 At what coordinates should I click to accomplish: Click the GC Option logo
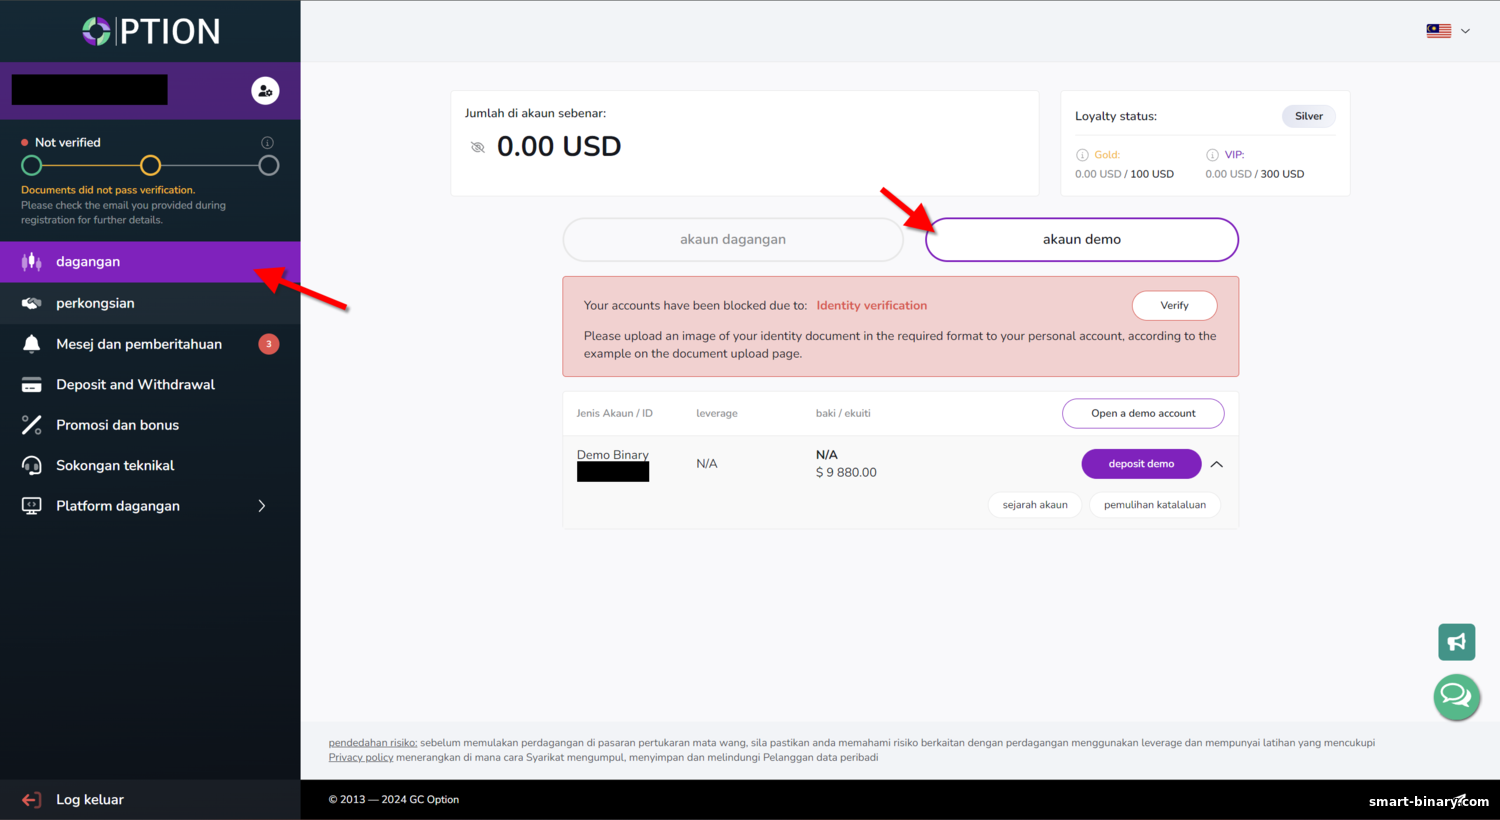click(150, 31)
